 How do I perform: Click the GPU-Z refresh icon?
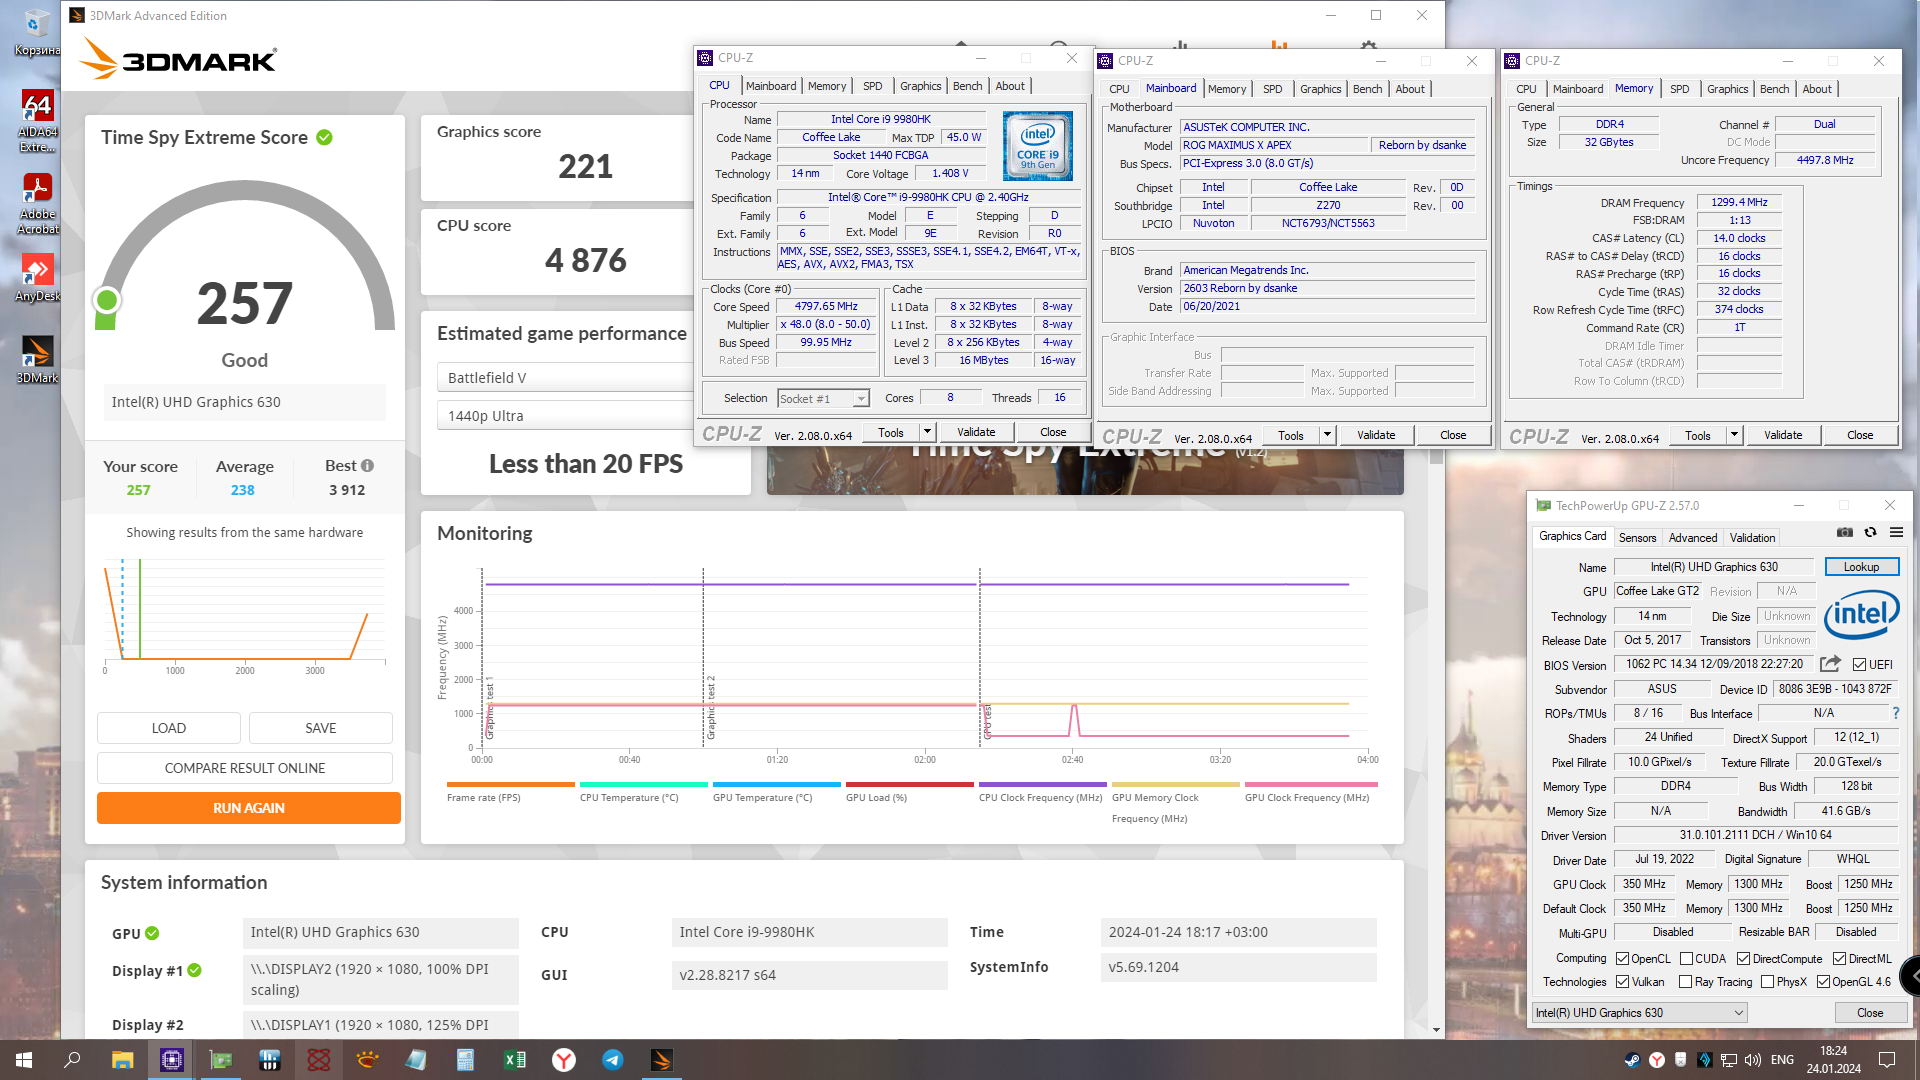pyautogui.click(x=1870, y=532)
